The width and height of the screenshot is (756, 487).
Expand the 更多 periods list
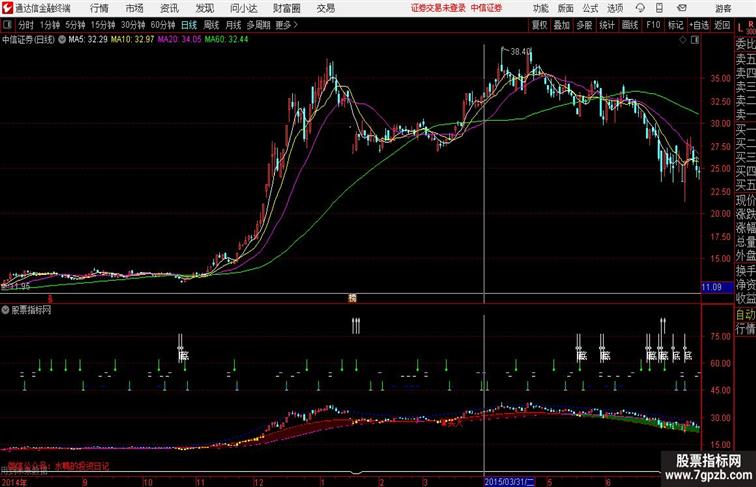[x=286, y=25]
